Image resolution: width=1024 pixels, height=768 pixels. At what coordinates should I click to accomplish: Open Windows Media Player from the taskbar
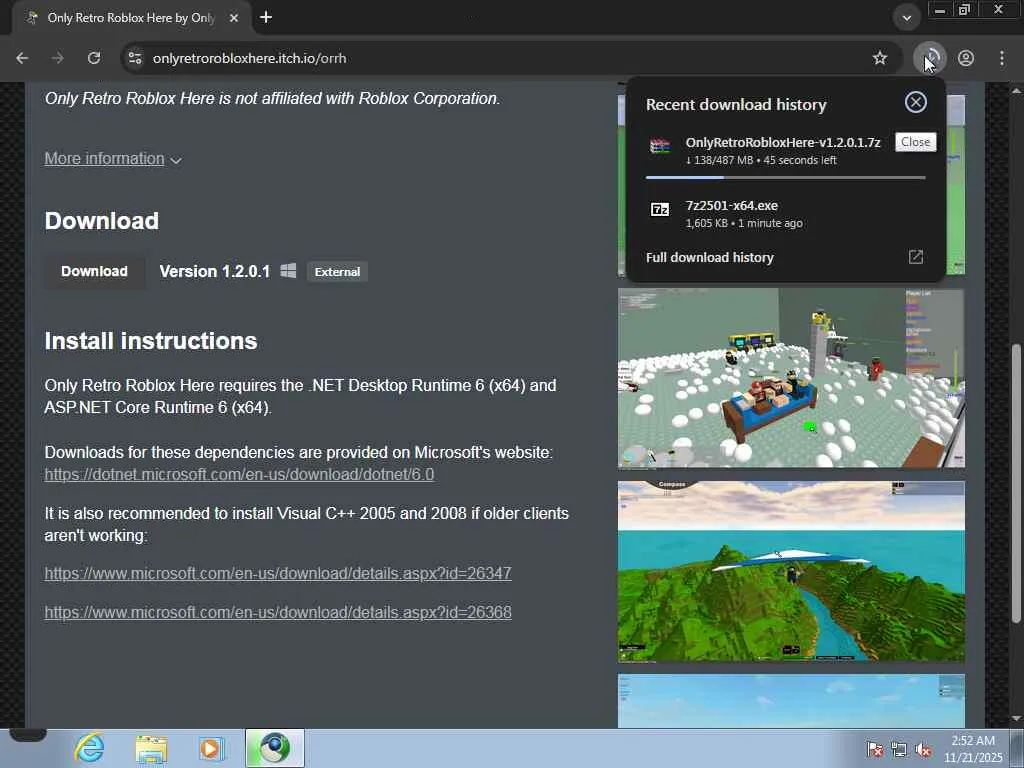click(211, 748)
